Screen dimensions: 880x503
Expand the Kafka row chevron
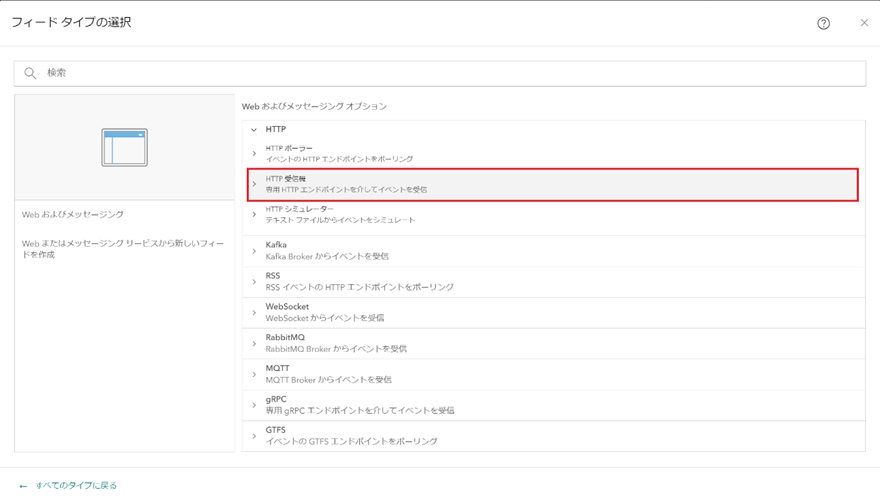[x=254, y=251]
